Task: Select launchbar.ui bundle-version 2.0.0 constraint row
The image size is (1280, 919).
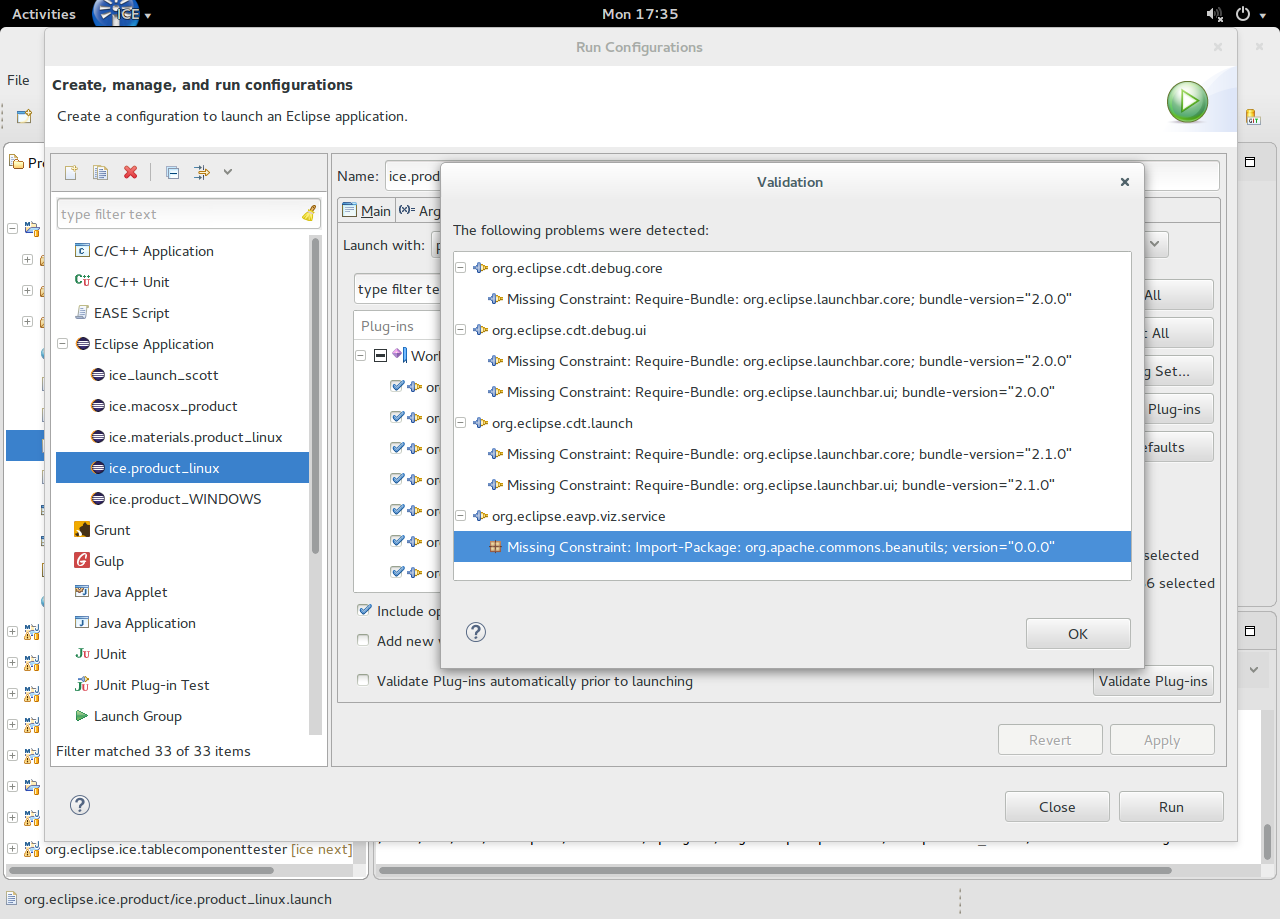Action: 792,392
